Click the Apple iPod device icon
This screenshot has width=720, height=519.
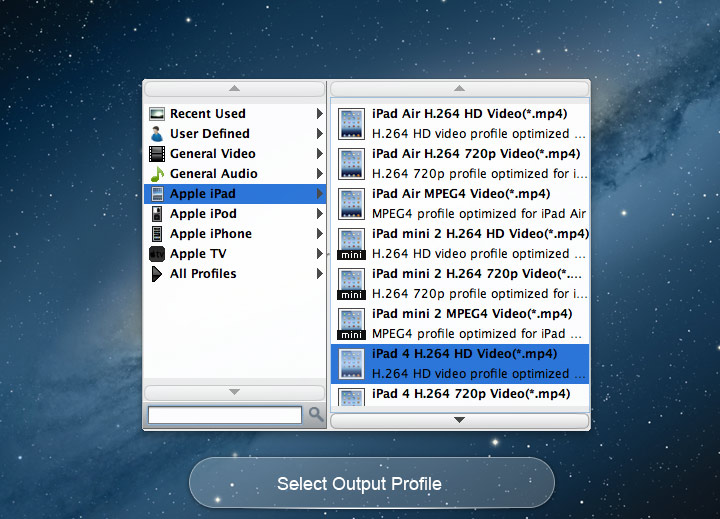click(157, 214)
